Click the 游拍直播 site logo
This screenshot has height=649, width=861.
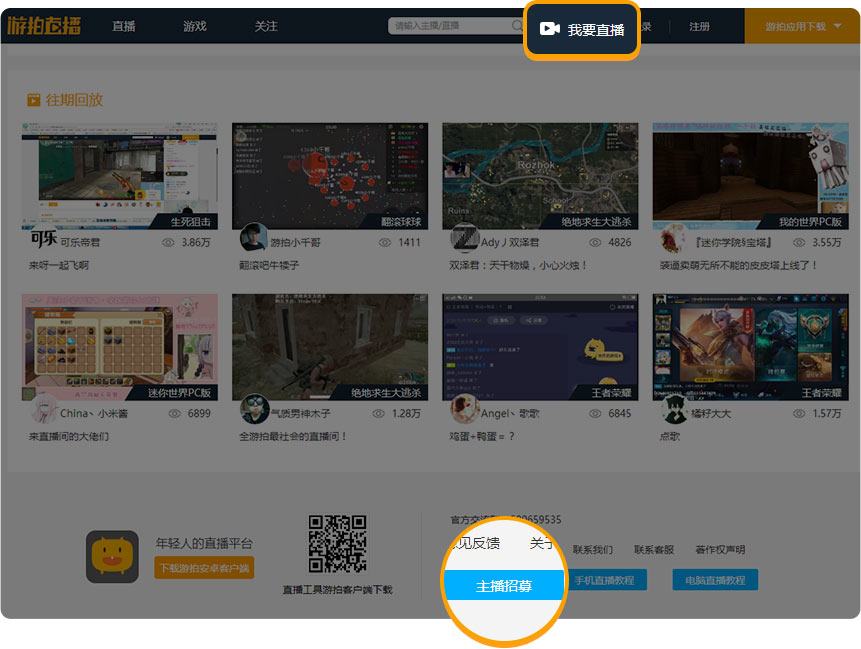click(45, 26)
